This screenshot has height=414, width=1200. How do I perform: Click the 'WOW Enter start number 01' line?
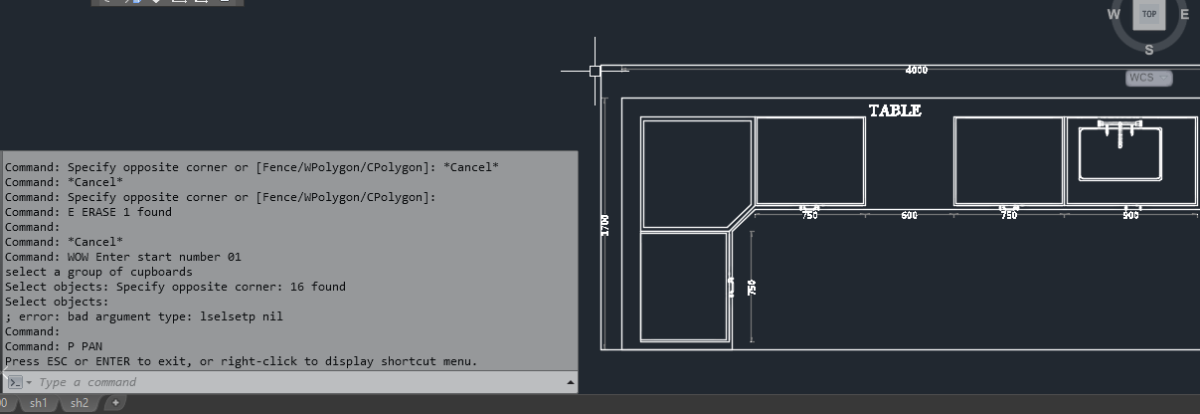pyautogui.click(x=123, y=257)
